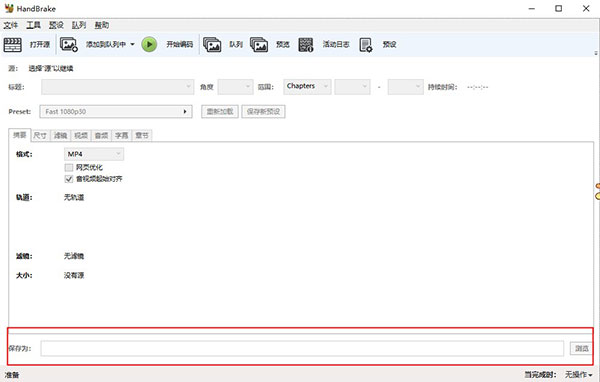
Task: Open the preview window icon
Action: 259,45
